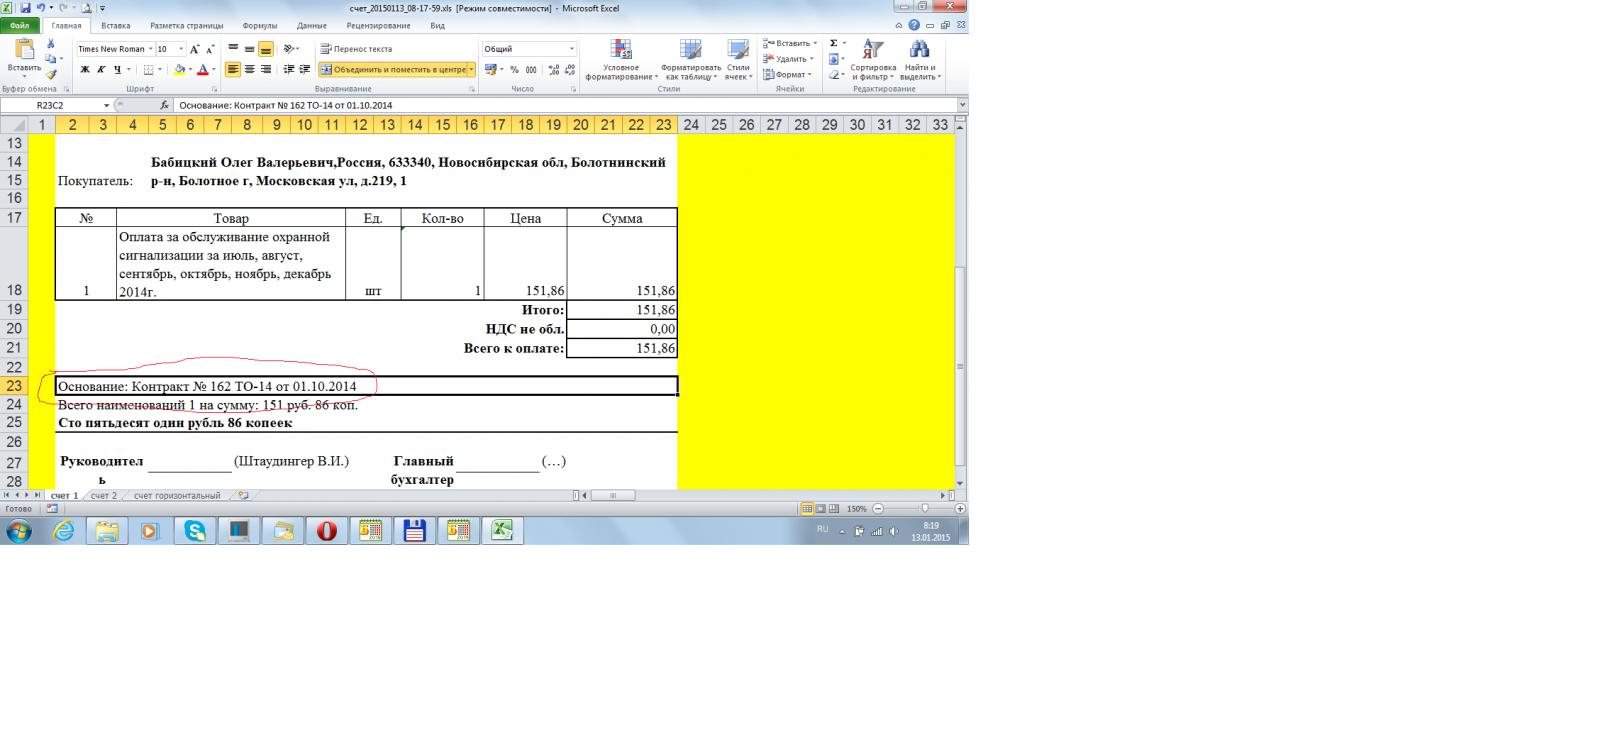Apply the percent number format

[514, 70]
